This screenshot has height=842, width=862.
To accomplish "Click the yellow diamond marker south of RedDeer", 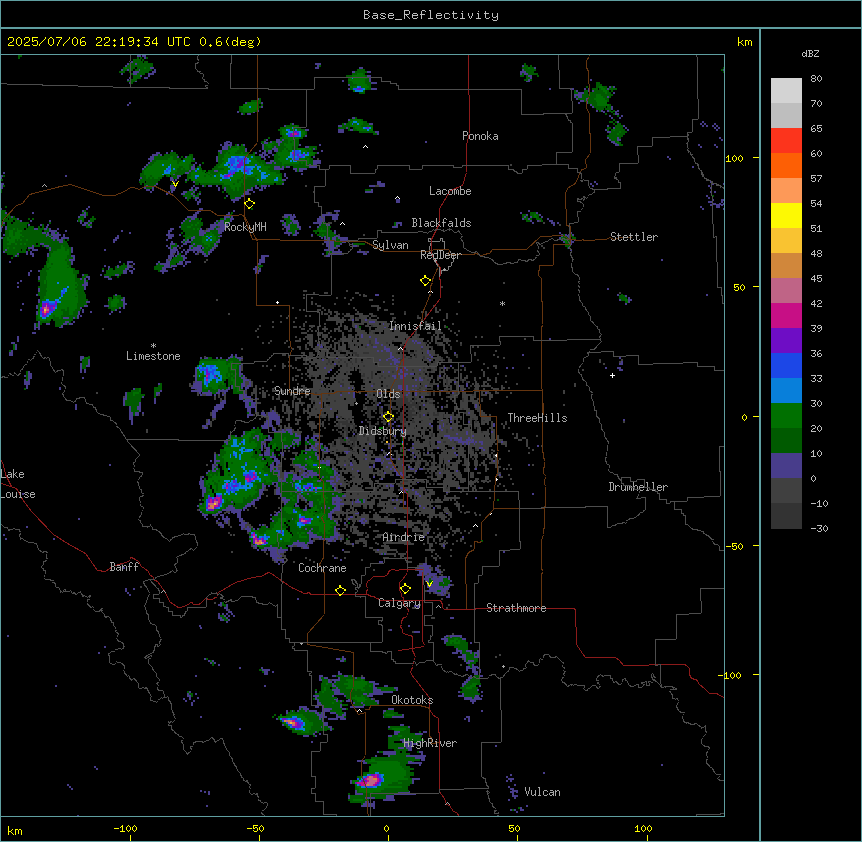I will point(426,281).
